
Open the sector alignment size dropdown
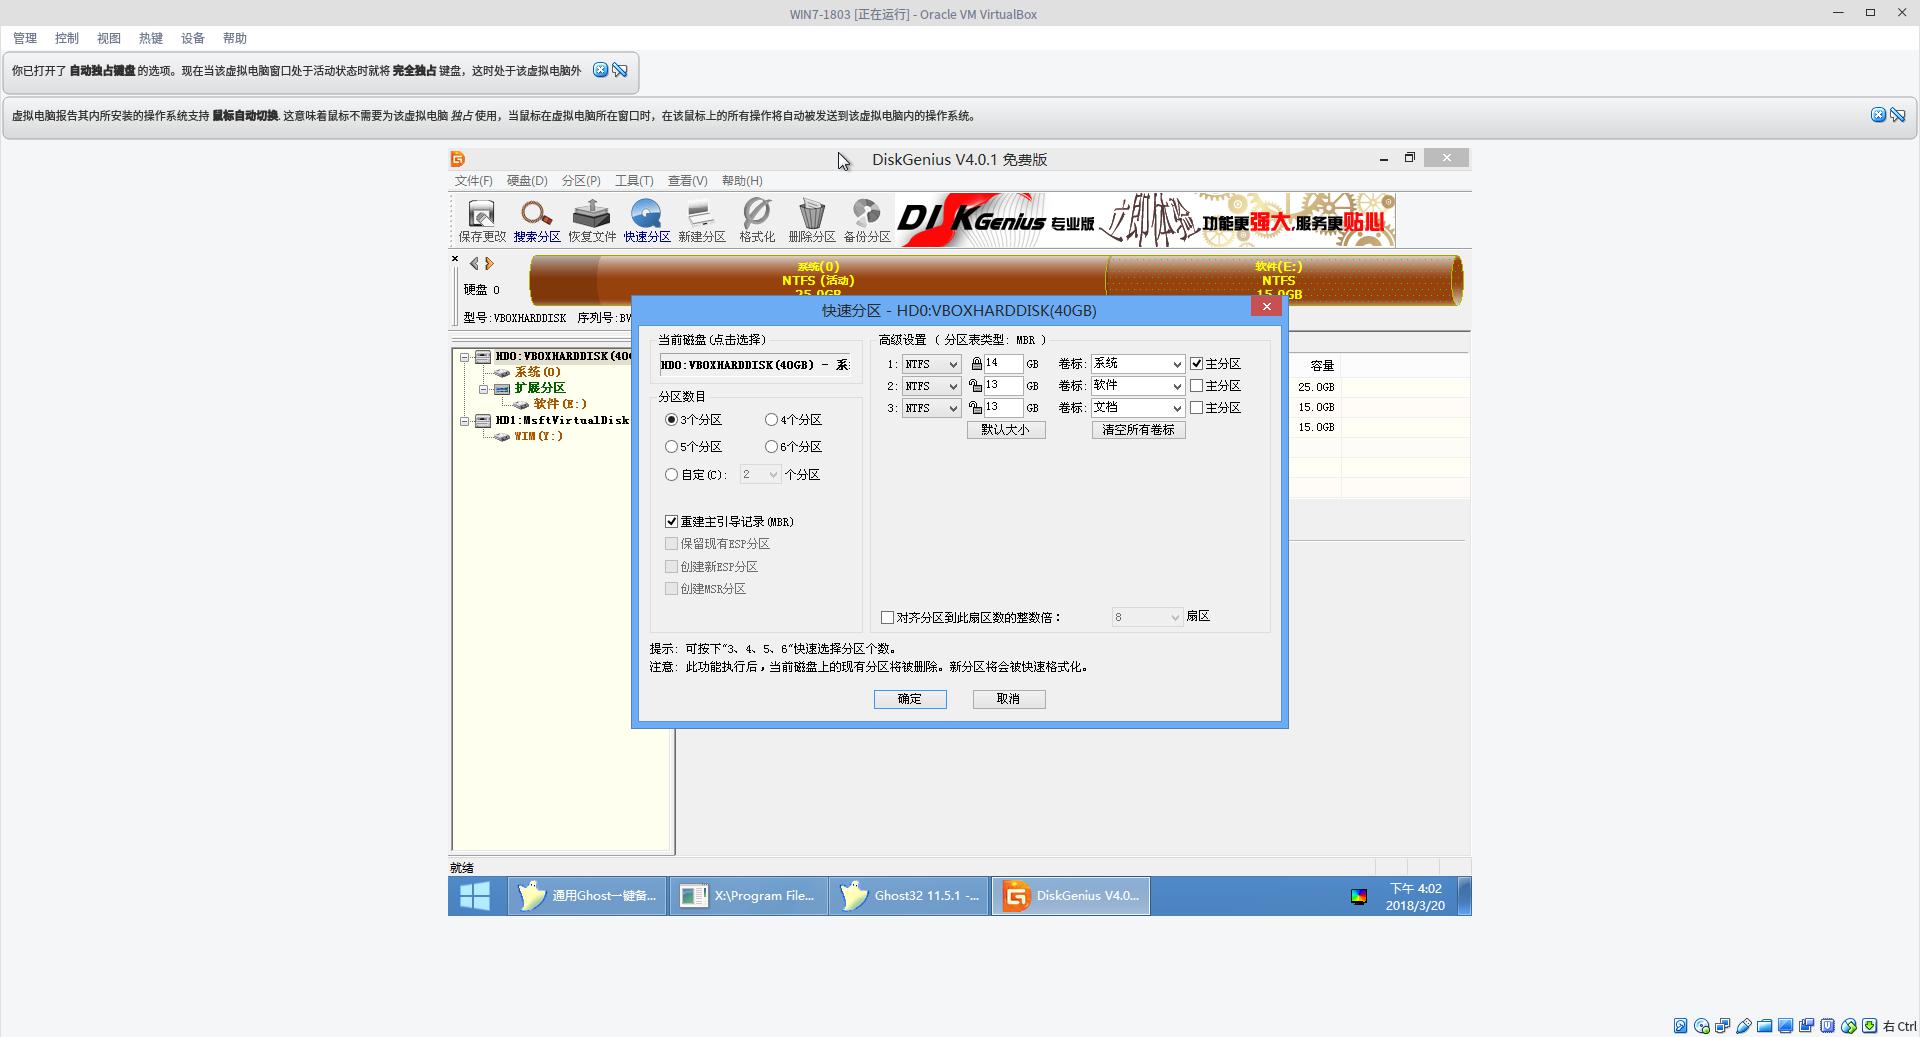pyautogui.click(x=1174, y=617)
